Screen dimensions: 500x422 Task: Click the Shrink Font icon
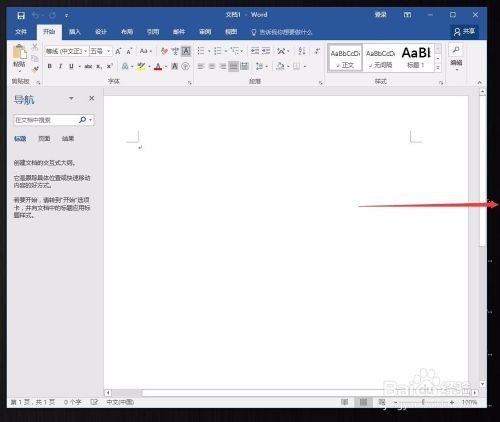(129, 51)
